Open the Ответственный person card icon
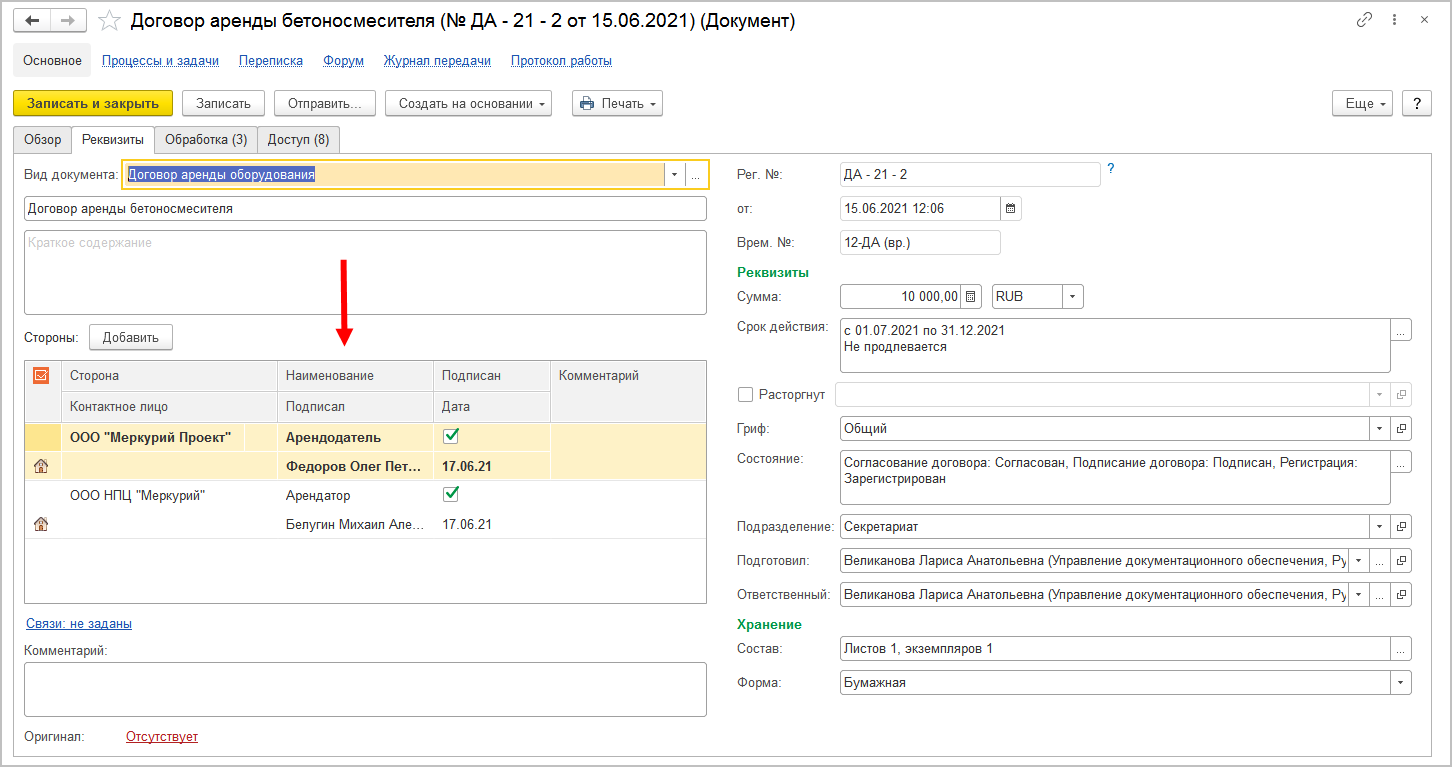 click(1401, 595)
